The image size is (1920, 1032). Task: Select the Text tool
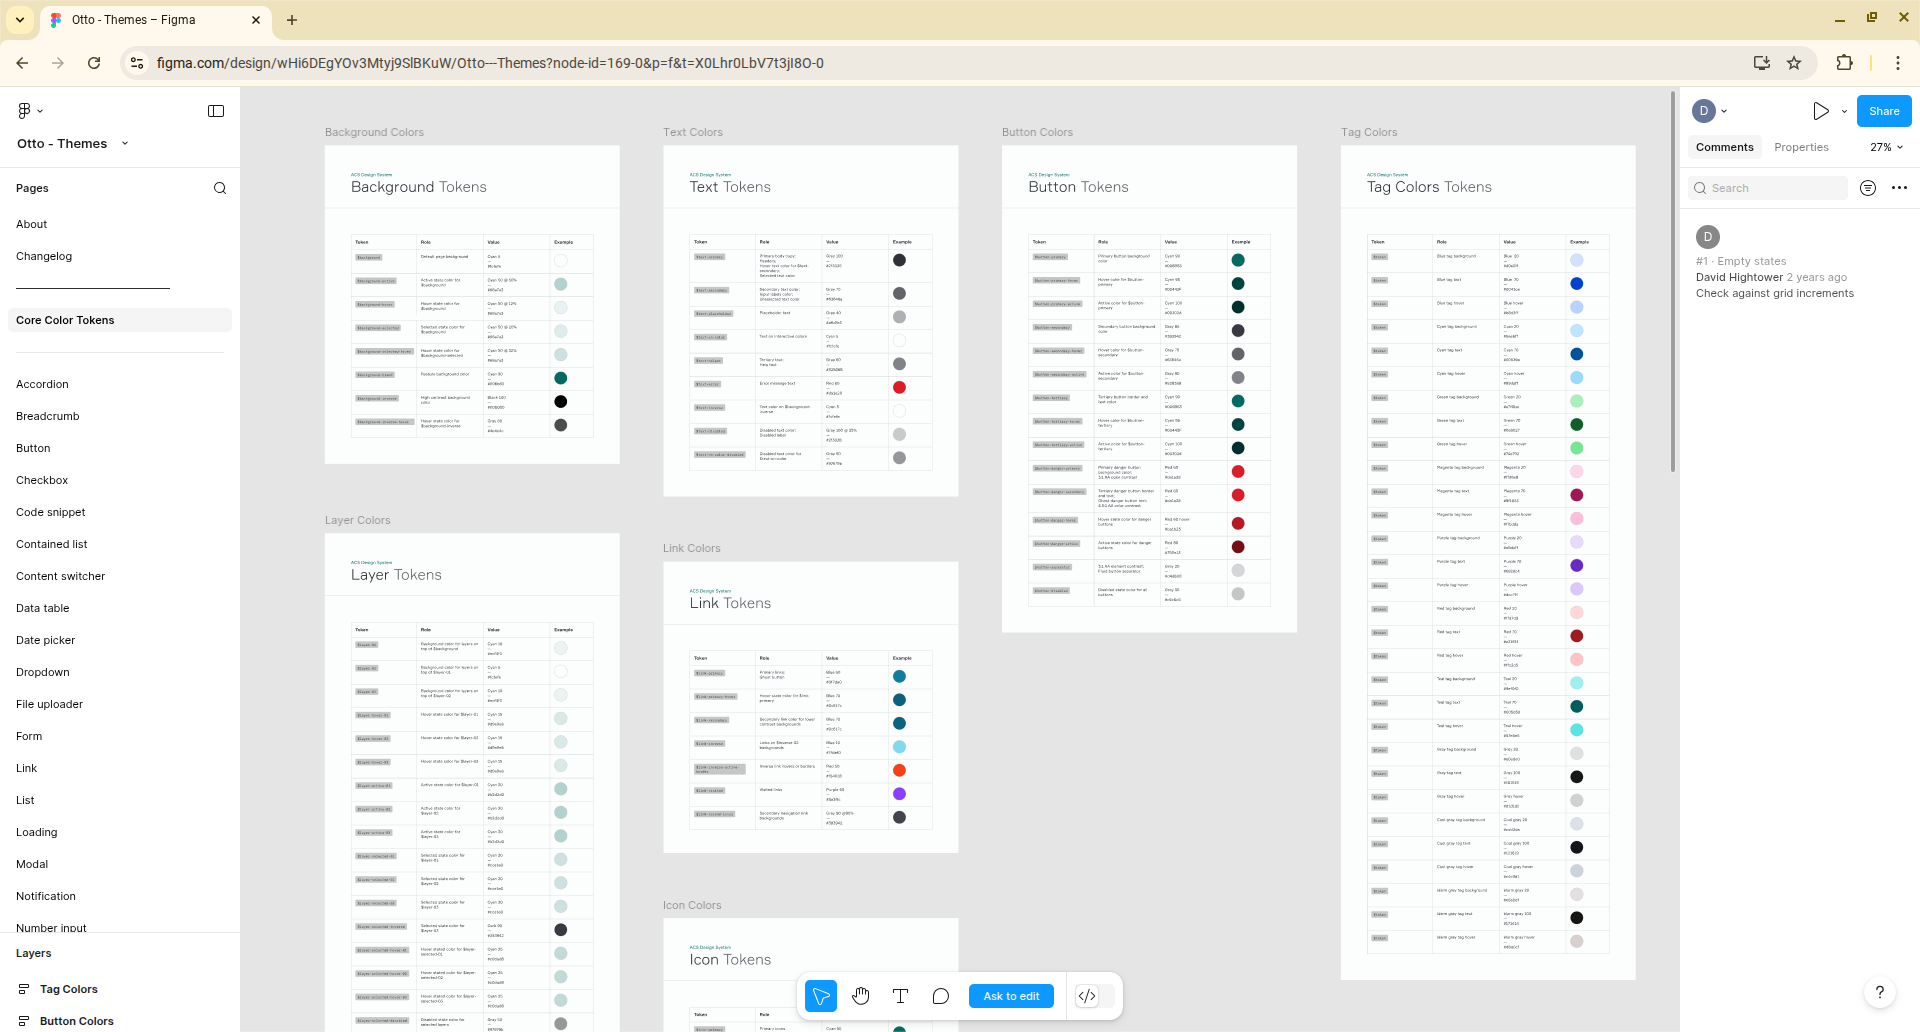pyautogui.click(x=900, y=996)
